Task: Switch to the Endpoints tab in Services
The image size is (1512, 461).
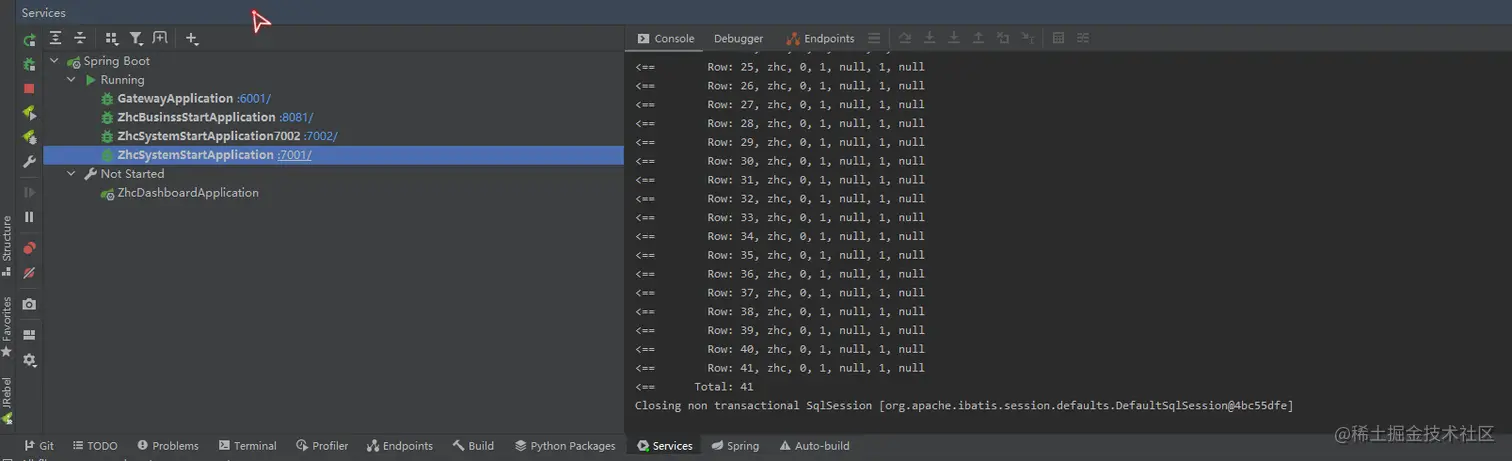Action: [x=821, y=39]
